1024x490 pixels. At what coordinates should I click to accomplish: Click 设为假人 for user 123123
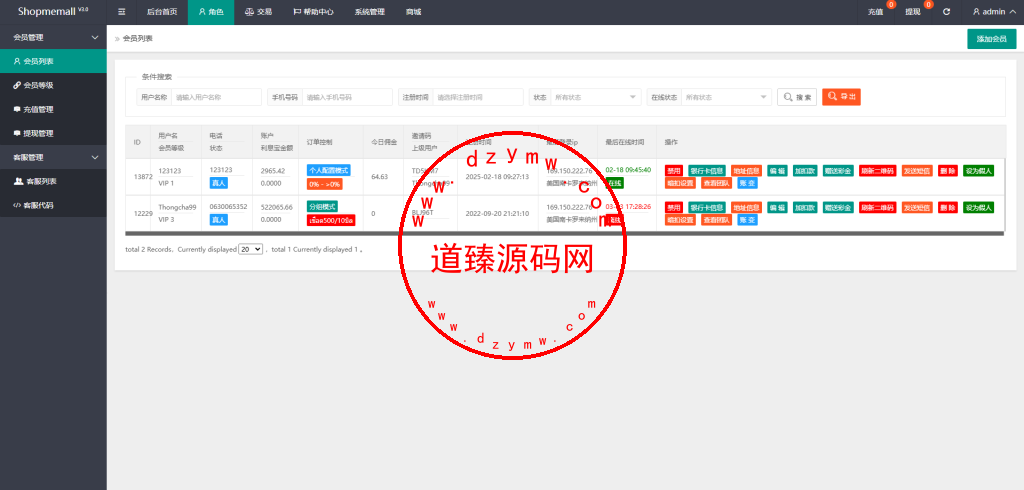point(978,171)
